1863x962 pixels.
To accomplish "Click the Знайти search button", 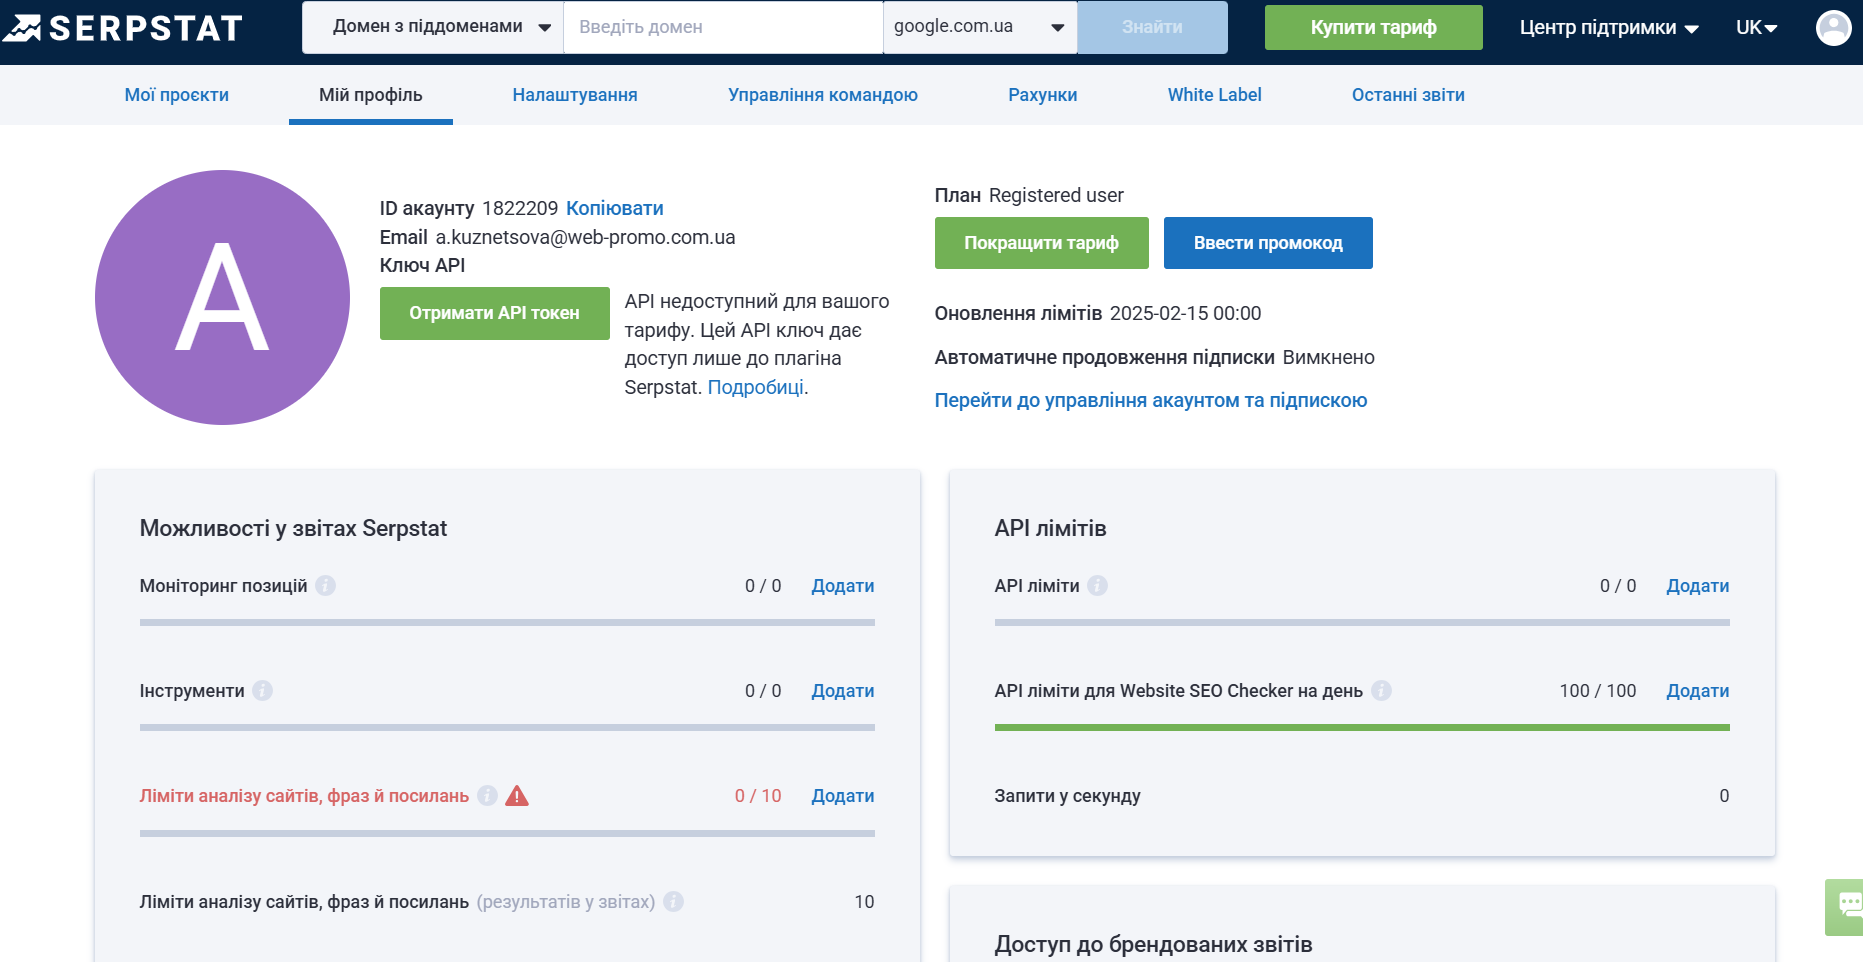I will (1152, 27).
